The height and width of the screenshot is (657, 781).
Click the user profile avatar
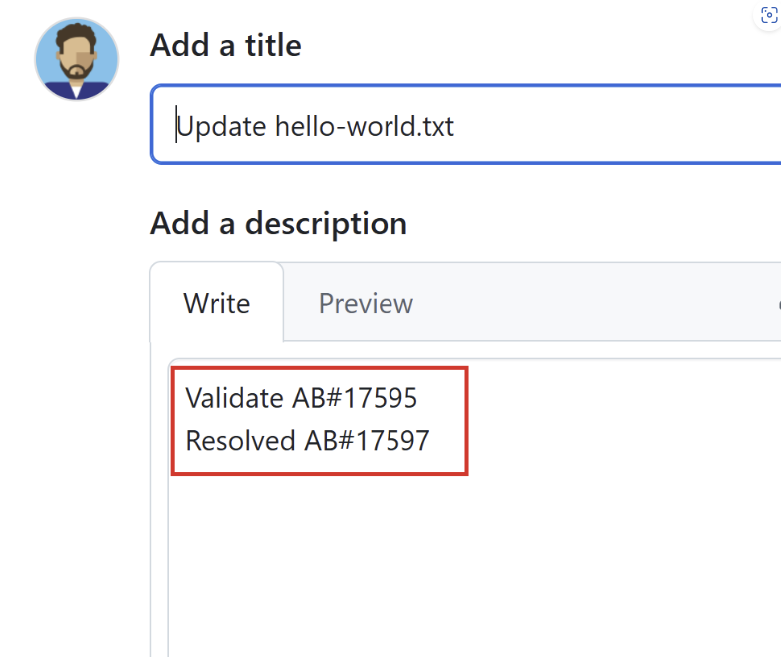pos(77,59)
